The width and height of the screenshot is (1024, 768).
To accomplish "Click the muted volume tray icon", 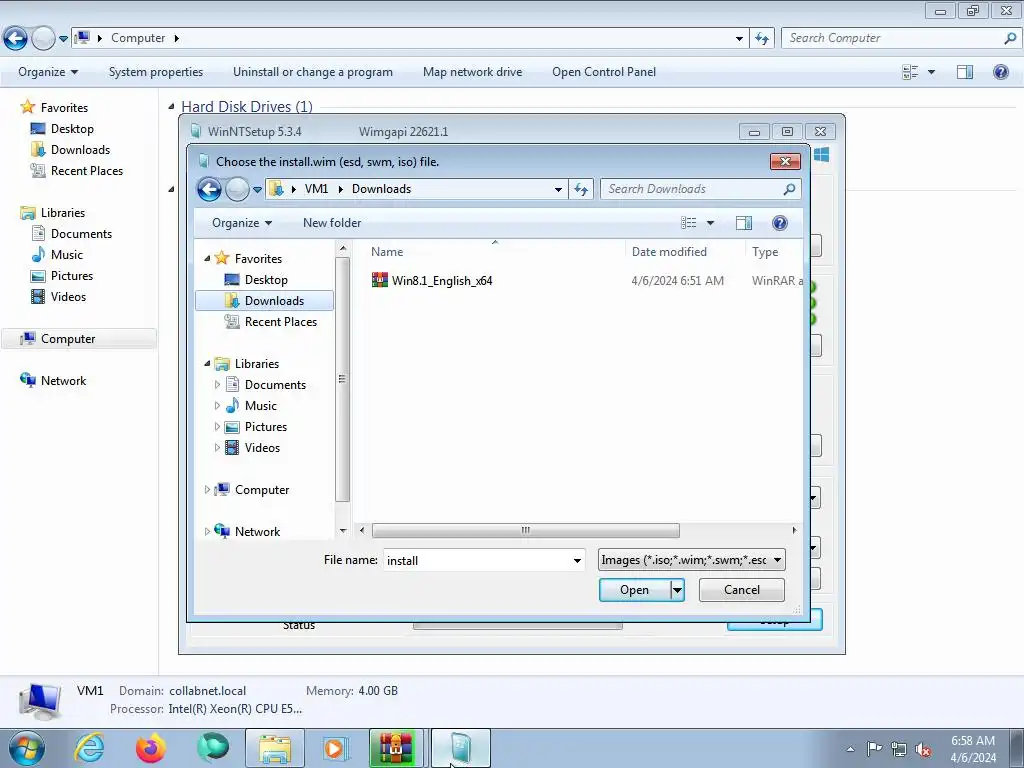I will pyautogui.click(x=923, y=748).
